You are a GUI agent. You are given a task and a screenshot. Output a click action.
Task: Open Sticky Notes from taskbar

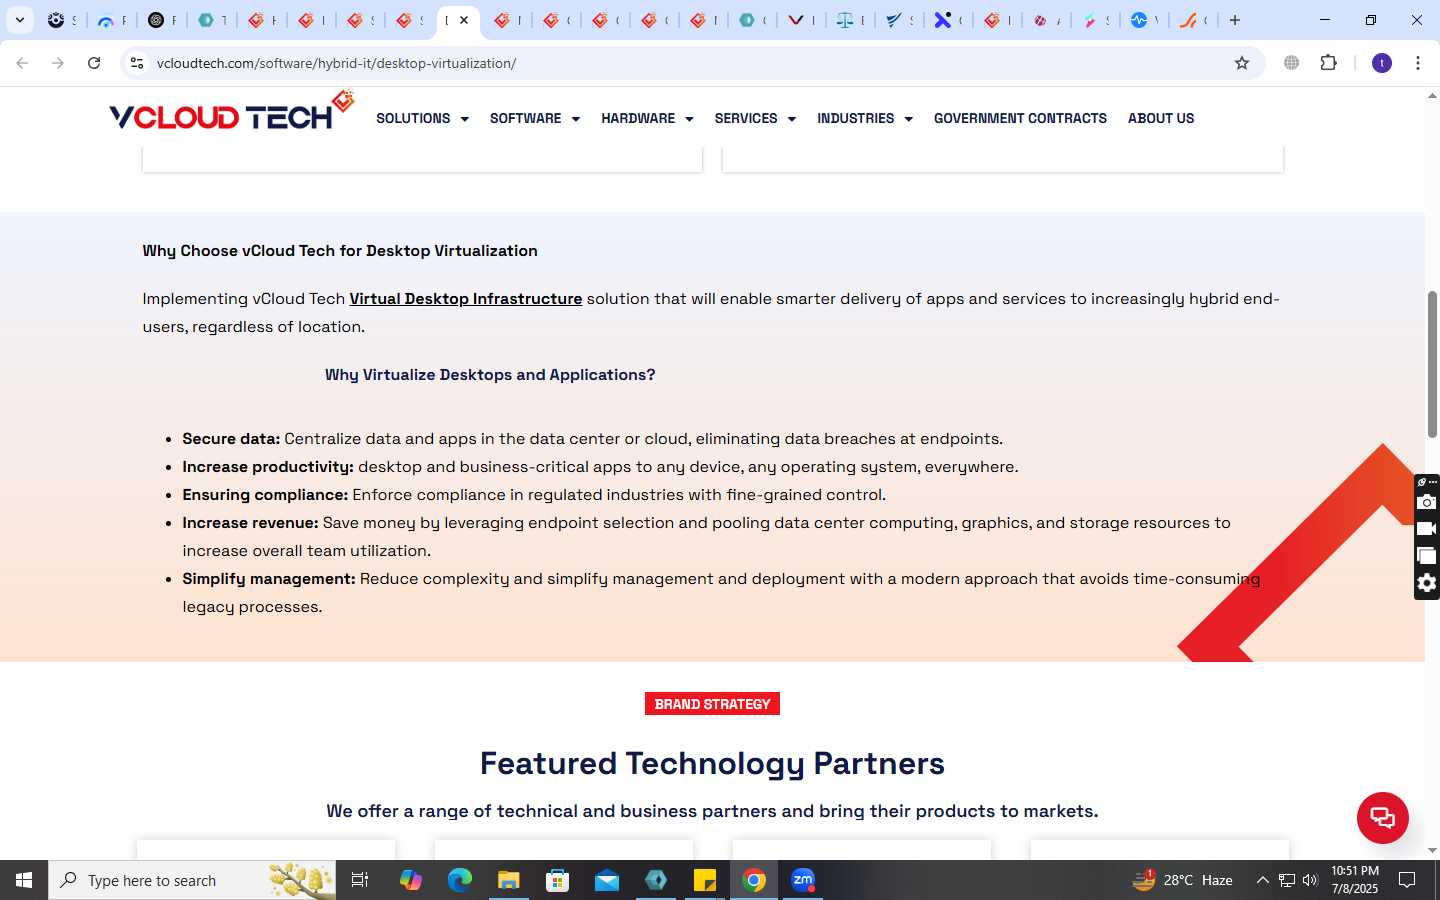click(705, 880)
